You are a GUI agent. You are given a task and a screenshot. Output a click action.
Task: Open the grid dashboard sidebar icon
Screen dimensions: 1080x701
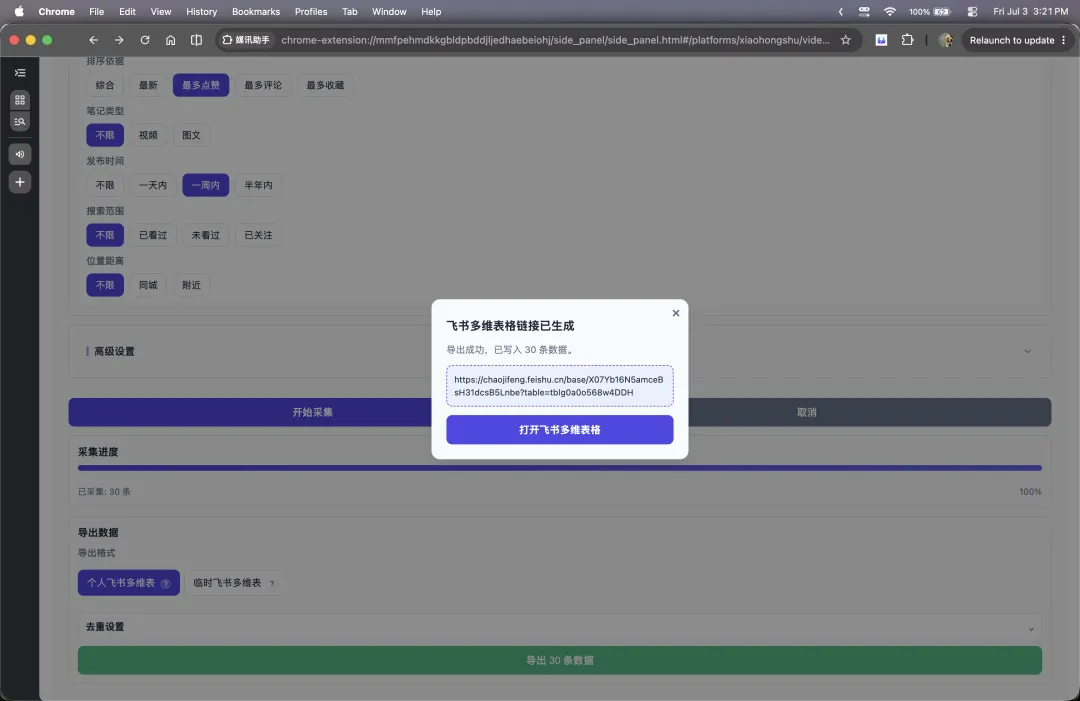(x=20, y=100)
